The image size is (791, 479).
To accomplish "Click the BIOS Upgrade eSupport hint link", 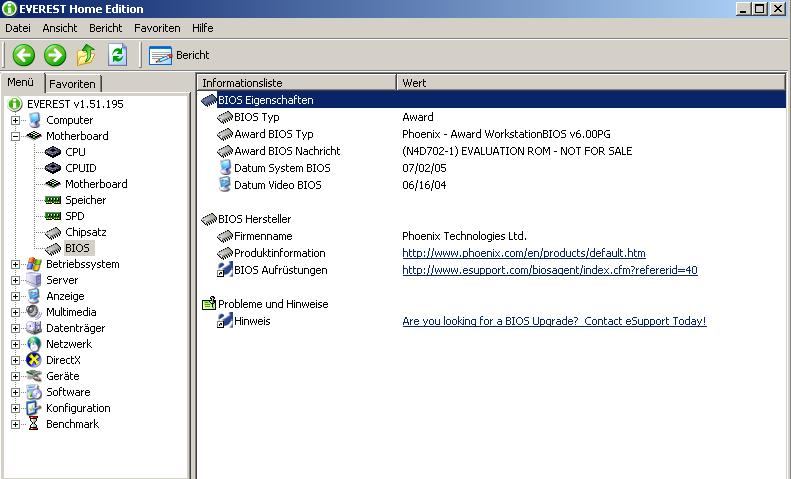I will pos(554,321).
